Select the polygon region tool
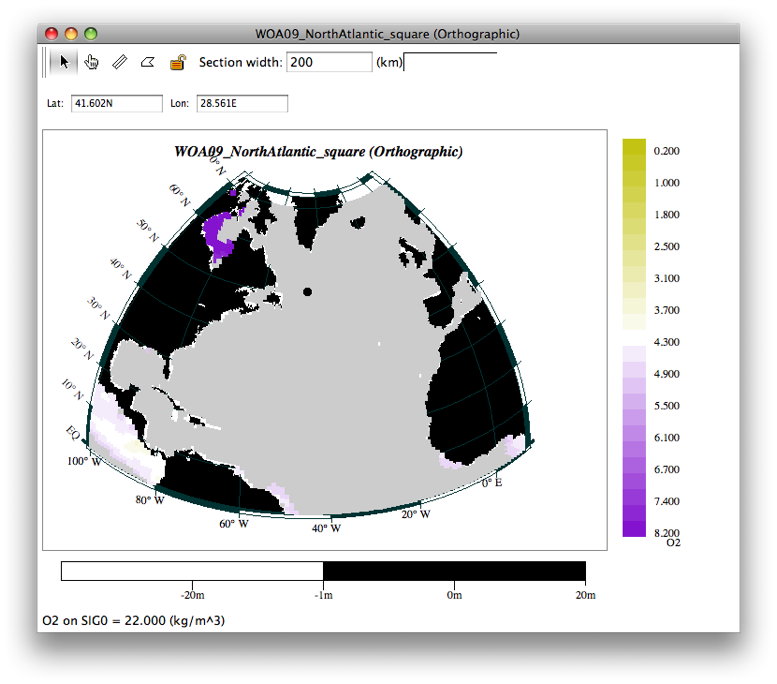 click(148, 62)
